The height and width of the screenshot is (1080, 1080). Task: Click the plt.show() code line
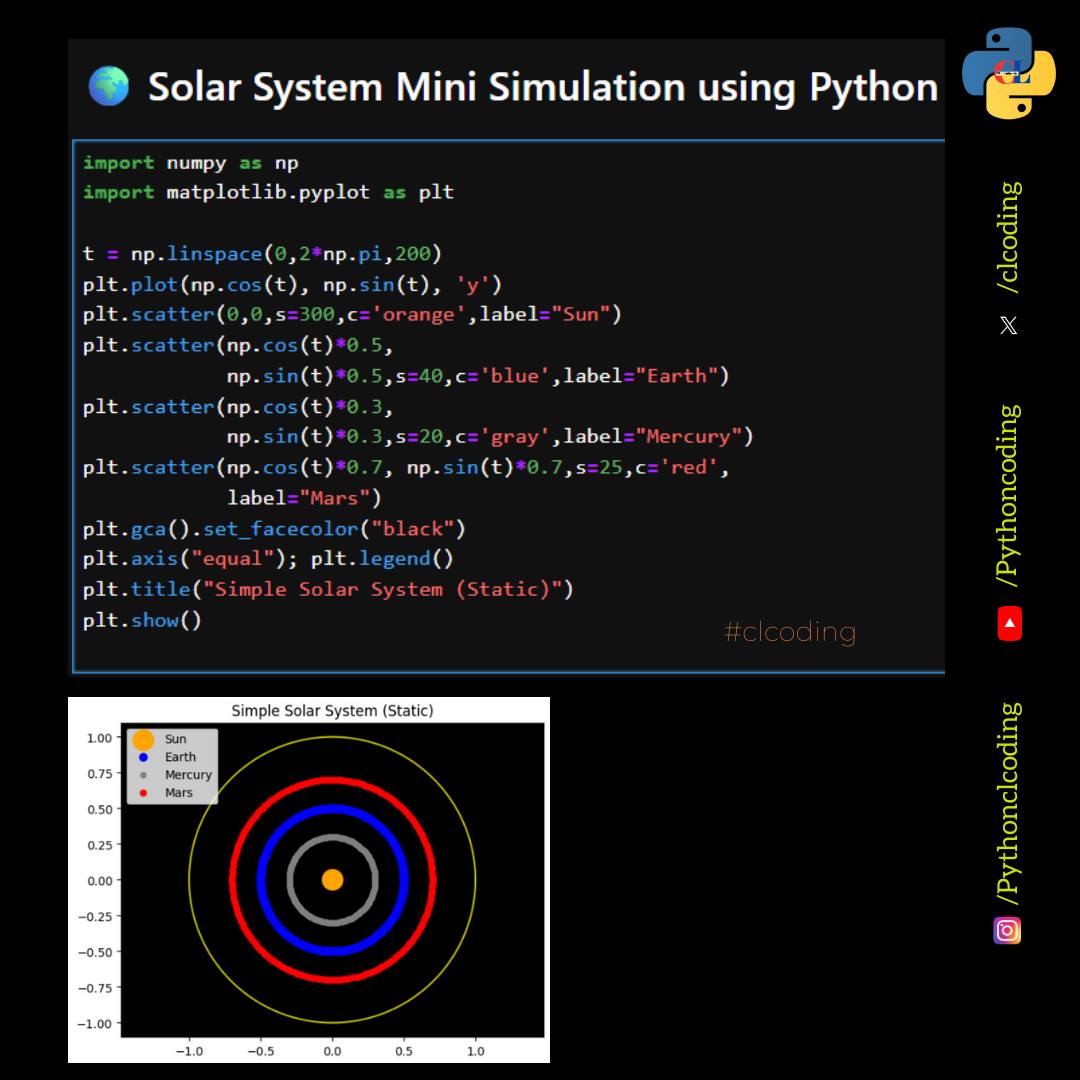point(142,620)
